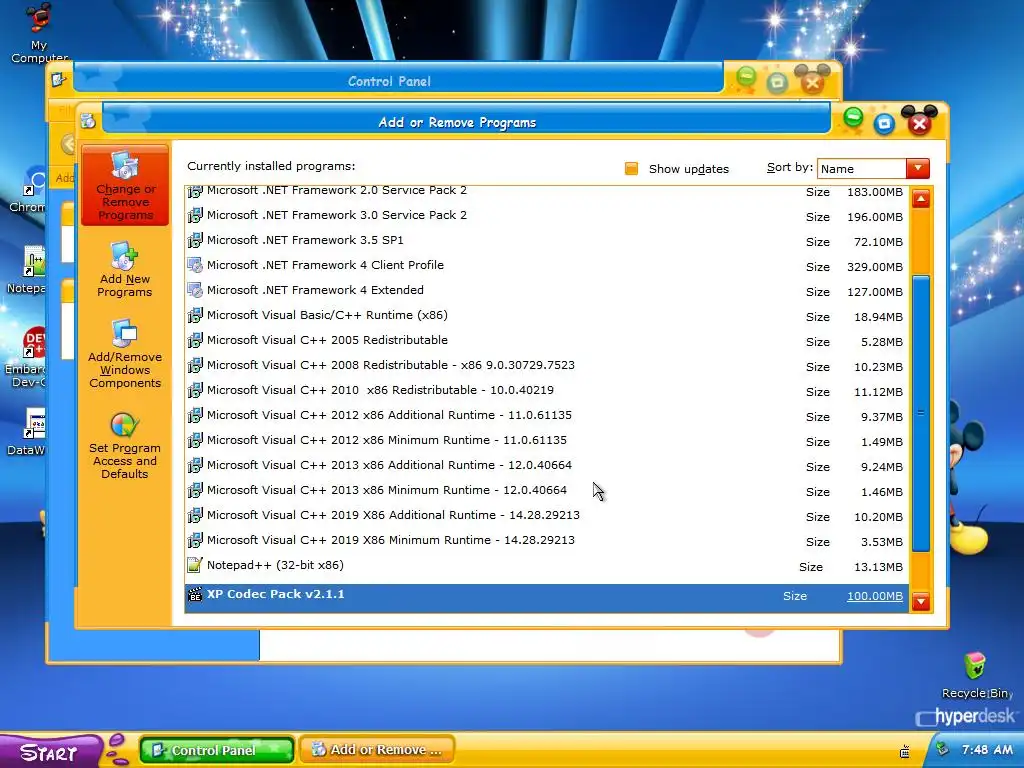1024x768 pixels.
Task: Select Visual C++ 2010 x86 Redistributable 10.0.40219
Action: (x=546, y=390)
